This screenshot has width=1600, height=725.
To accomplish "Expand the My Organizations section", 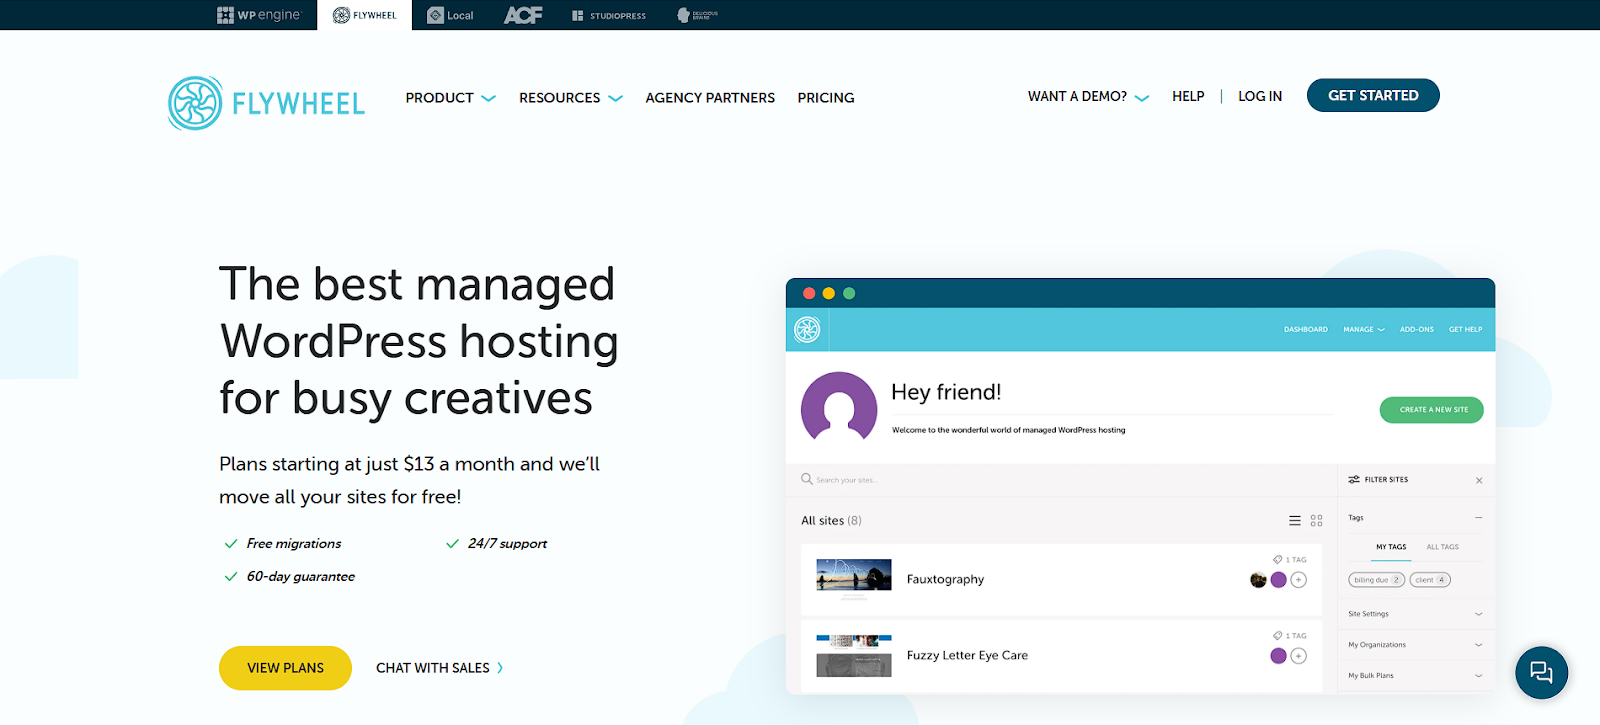I will pos(1415,645).
